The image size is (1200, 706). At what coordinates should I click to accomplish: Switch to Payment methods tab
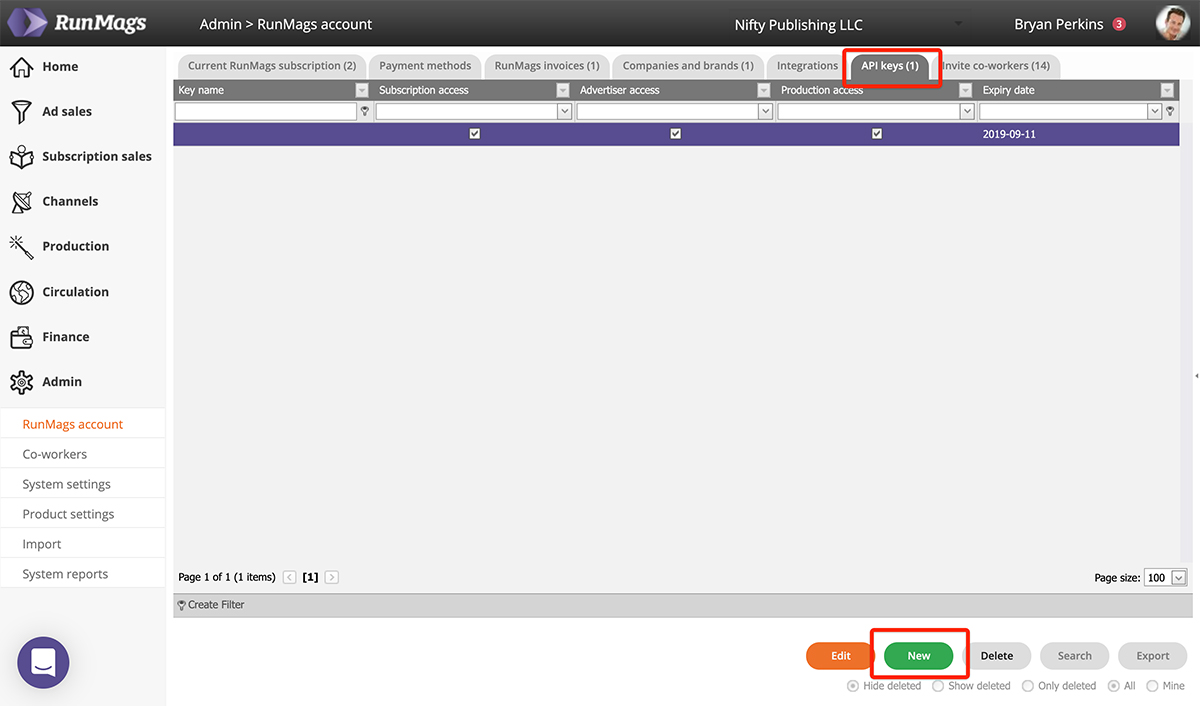pyautogui.click(x=425, y=66)
